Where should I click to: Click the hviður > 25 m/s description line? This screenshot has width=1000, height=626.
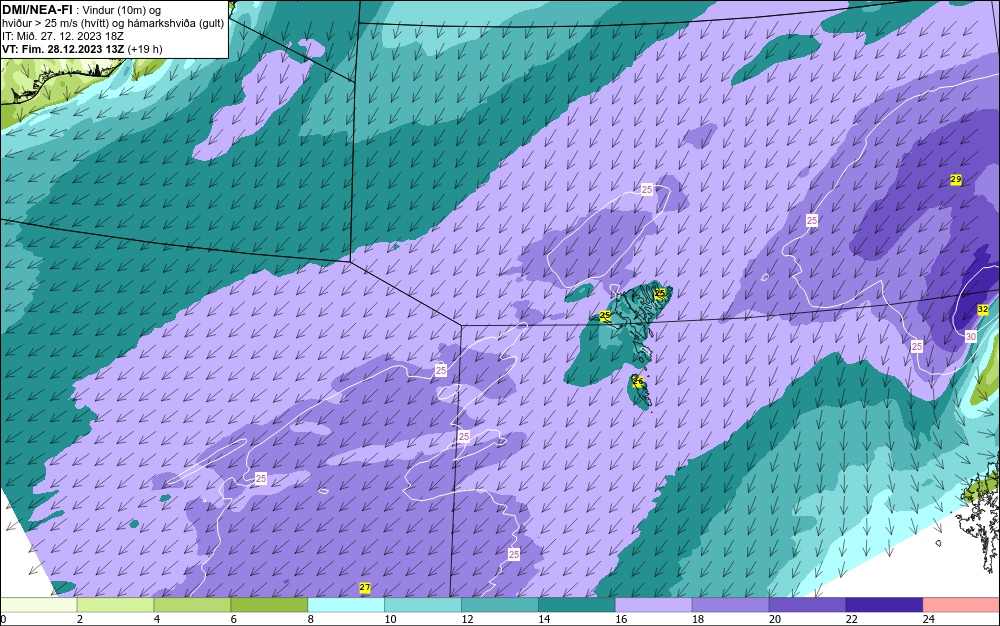pyautogui.click(x=113, y=23)
